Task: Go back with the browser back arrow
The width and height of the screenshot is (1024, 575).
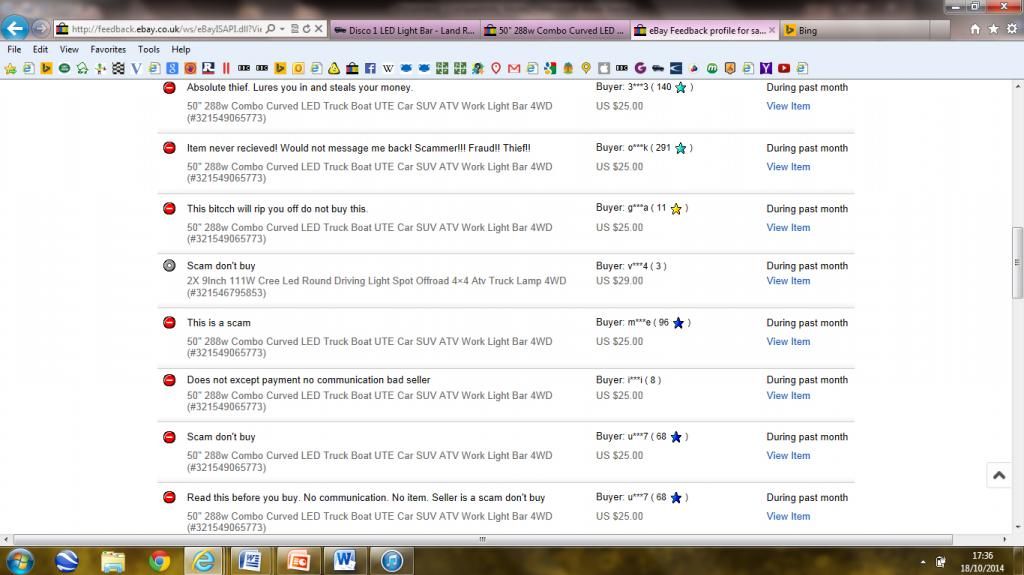Action: pos(14,28)
